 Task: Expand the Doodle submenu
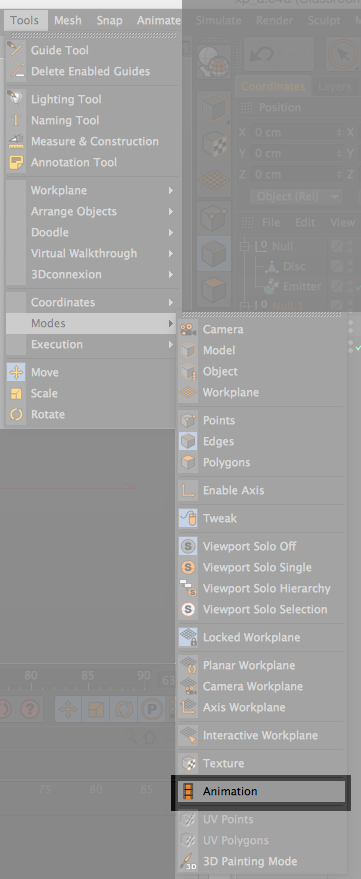coord(93,232)
